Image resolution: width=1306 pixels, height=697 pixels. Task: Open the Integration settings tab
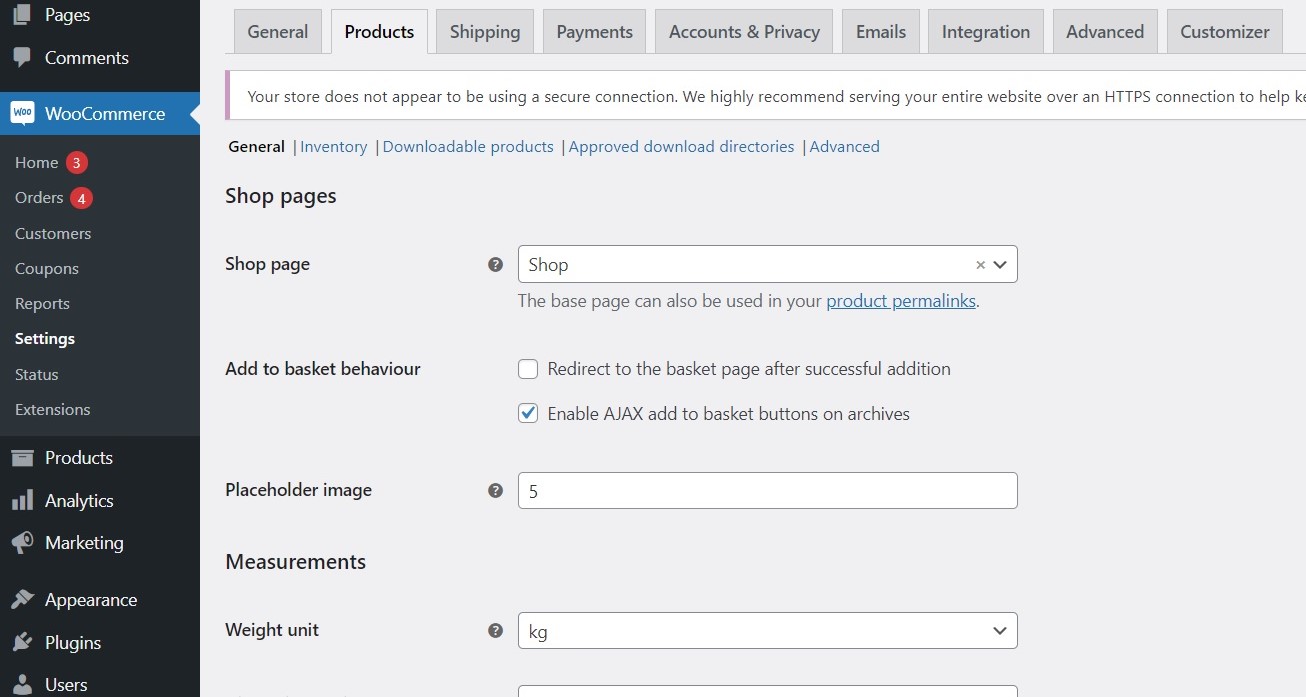pos(986,32)
